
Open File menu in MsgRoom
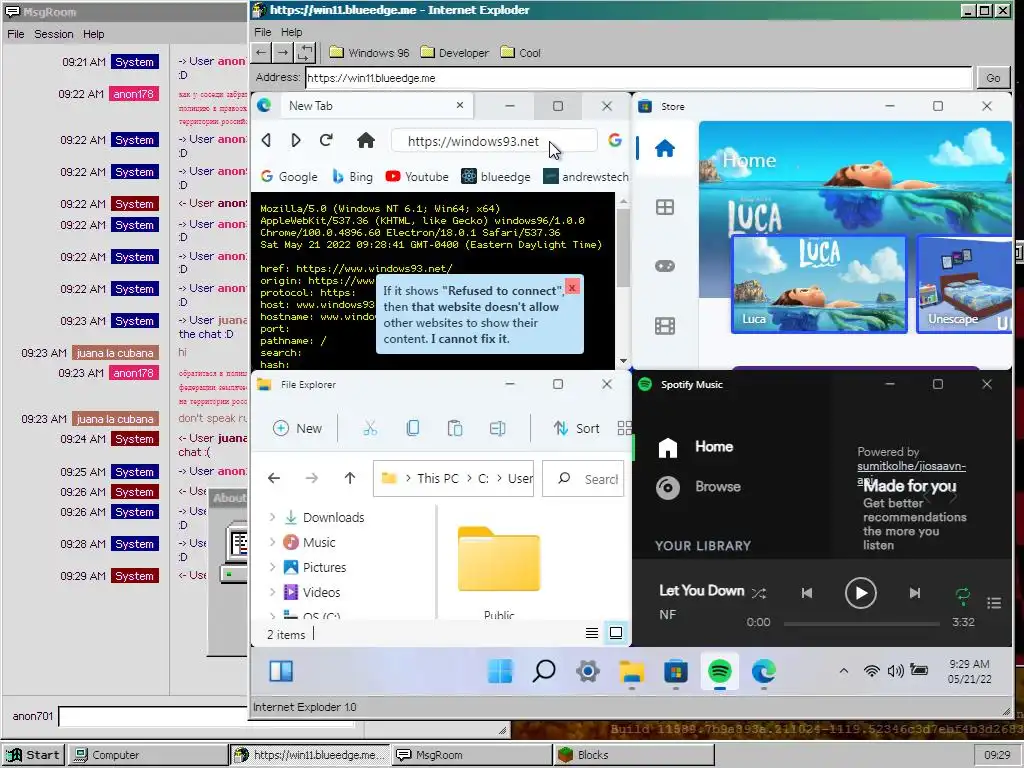point(16,34)
